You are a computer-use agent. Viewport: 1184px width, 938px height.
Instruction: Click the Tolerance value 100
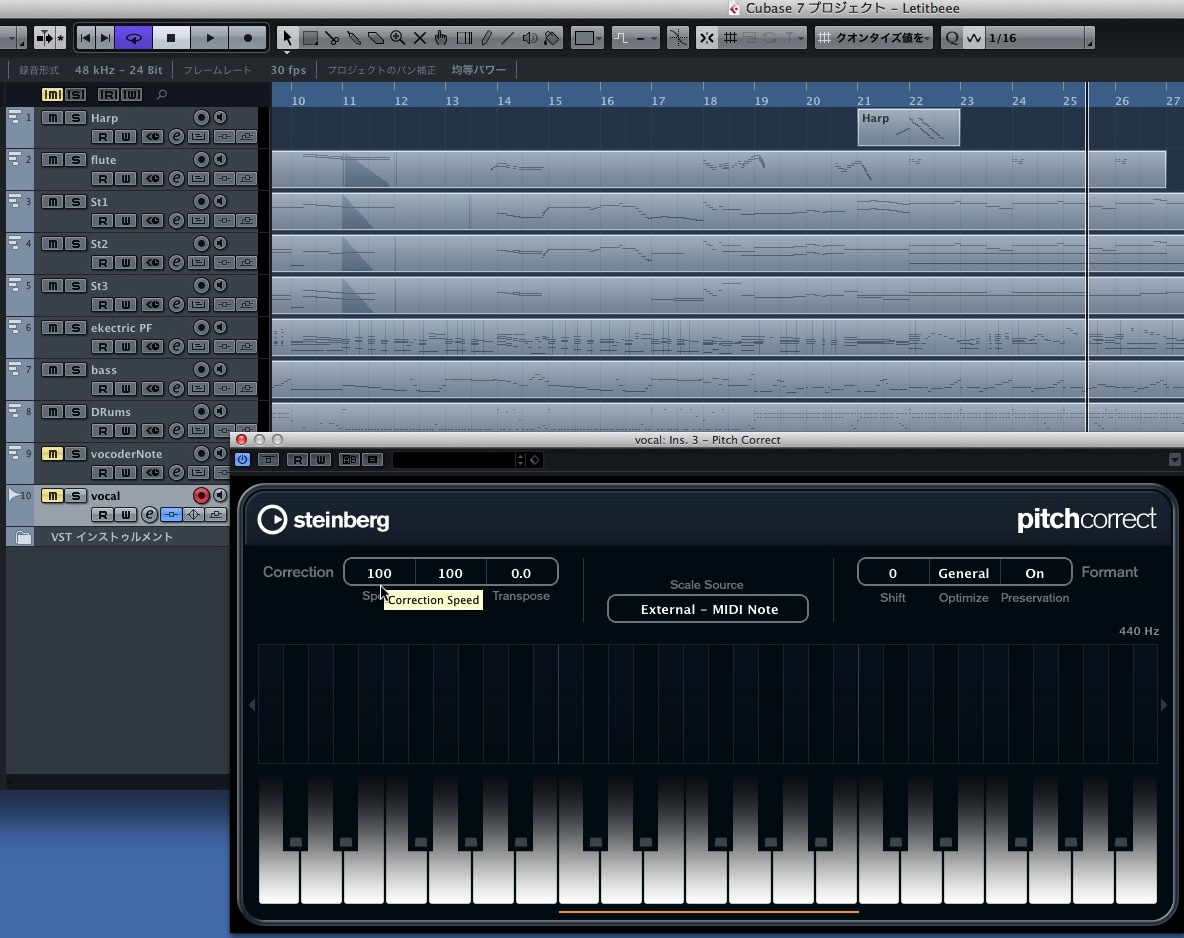coord(450,573)
